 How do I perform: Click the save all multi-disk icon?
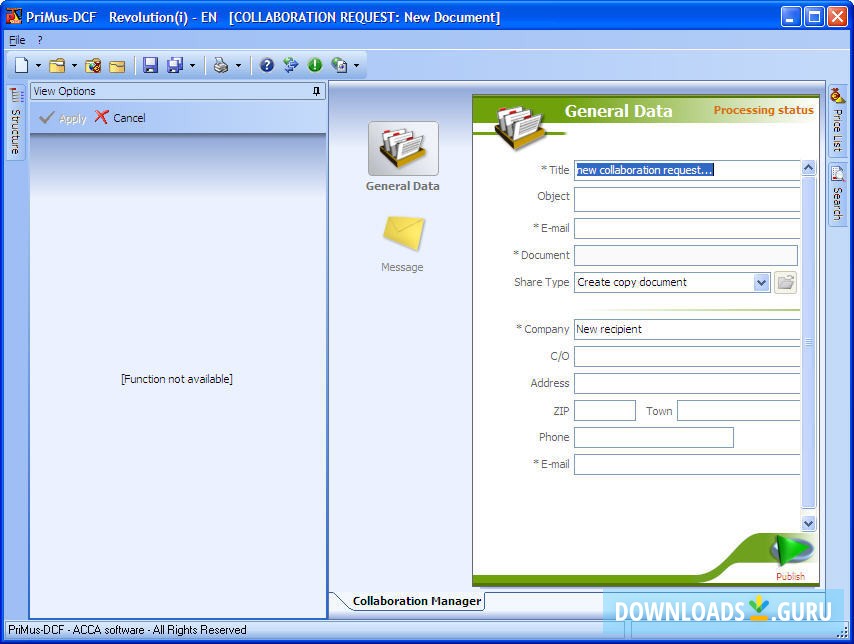click(175, 65)
